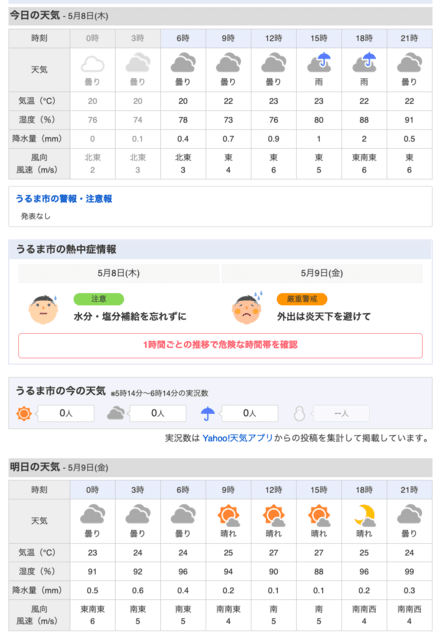Click the sunny report count box showing 0人
The image size is (441, 640).
[66, 413]
